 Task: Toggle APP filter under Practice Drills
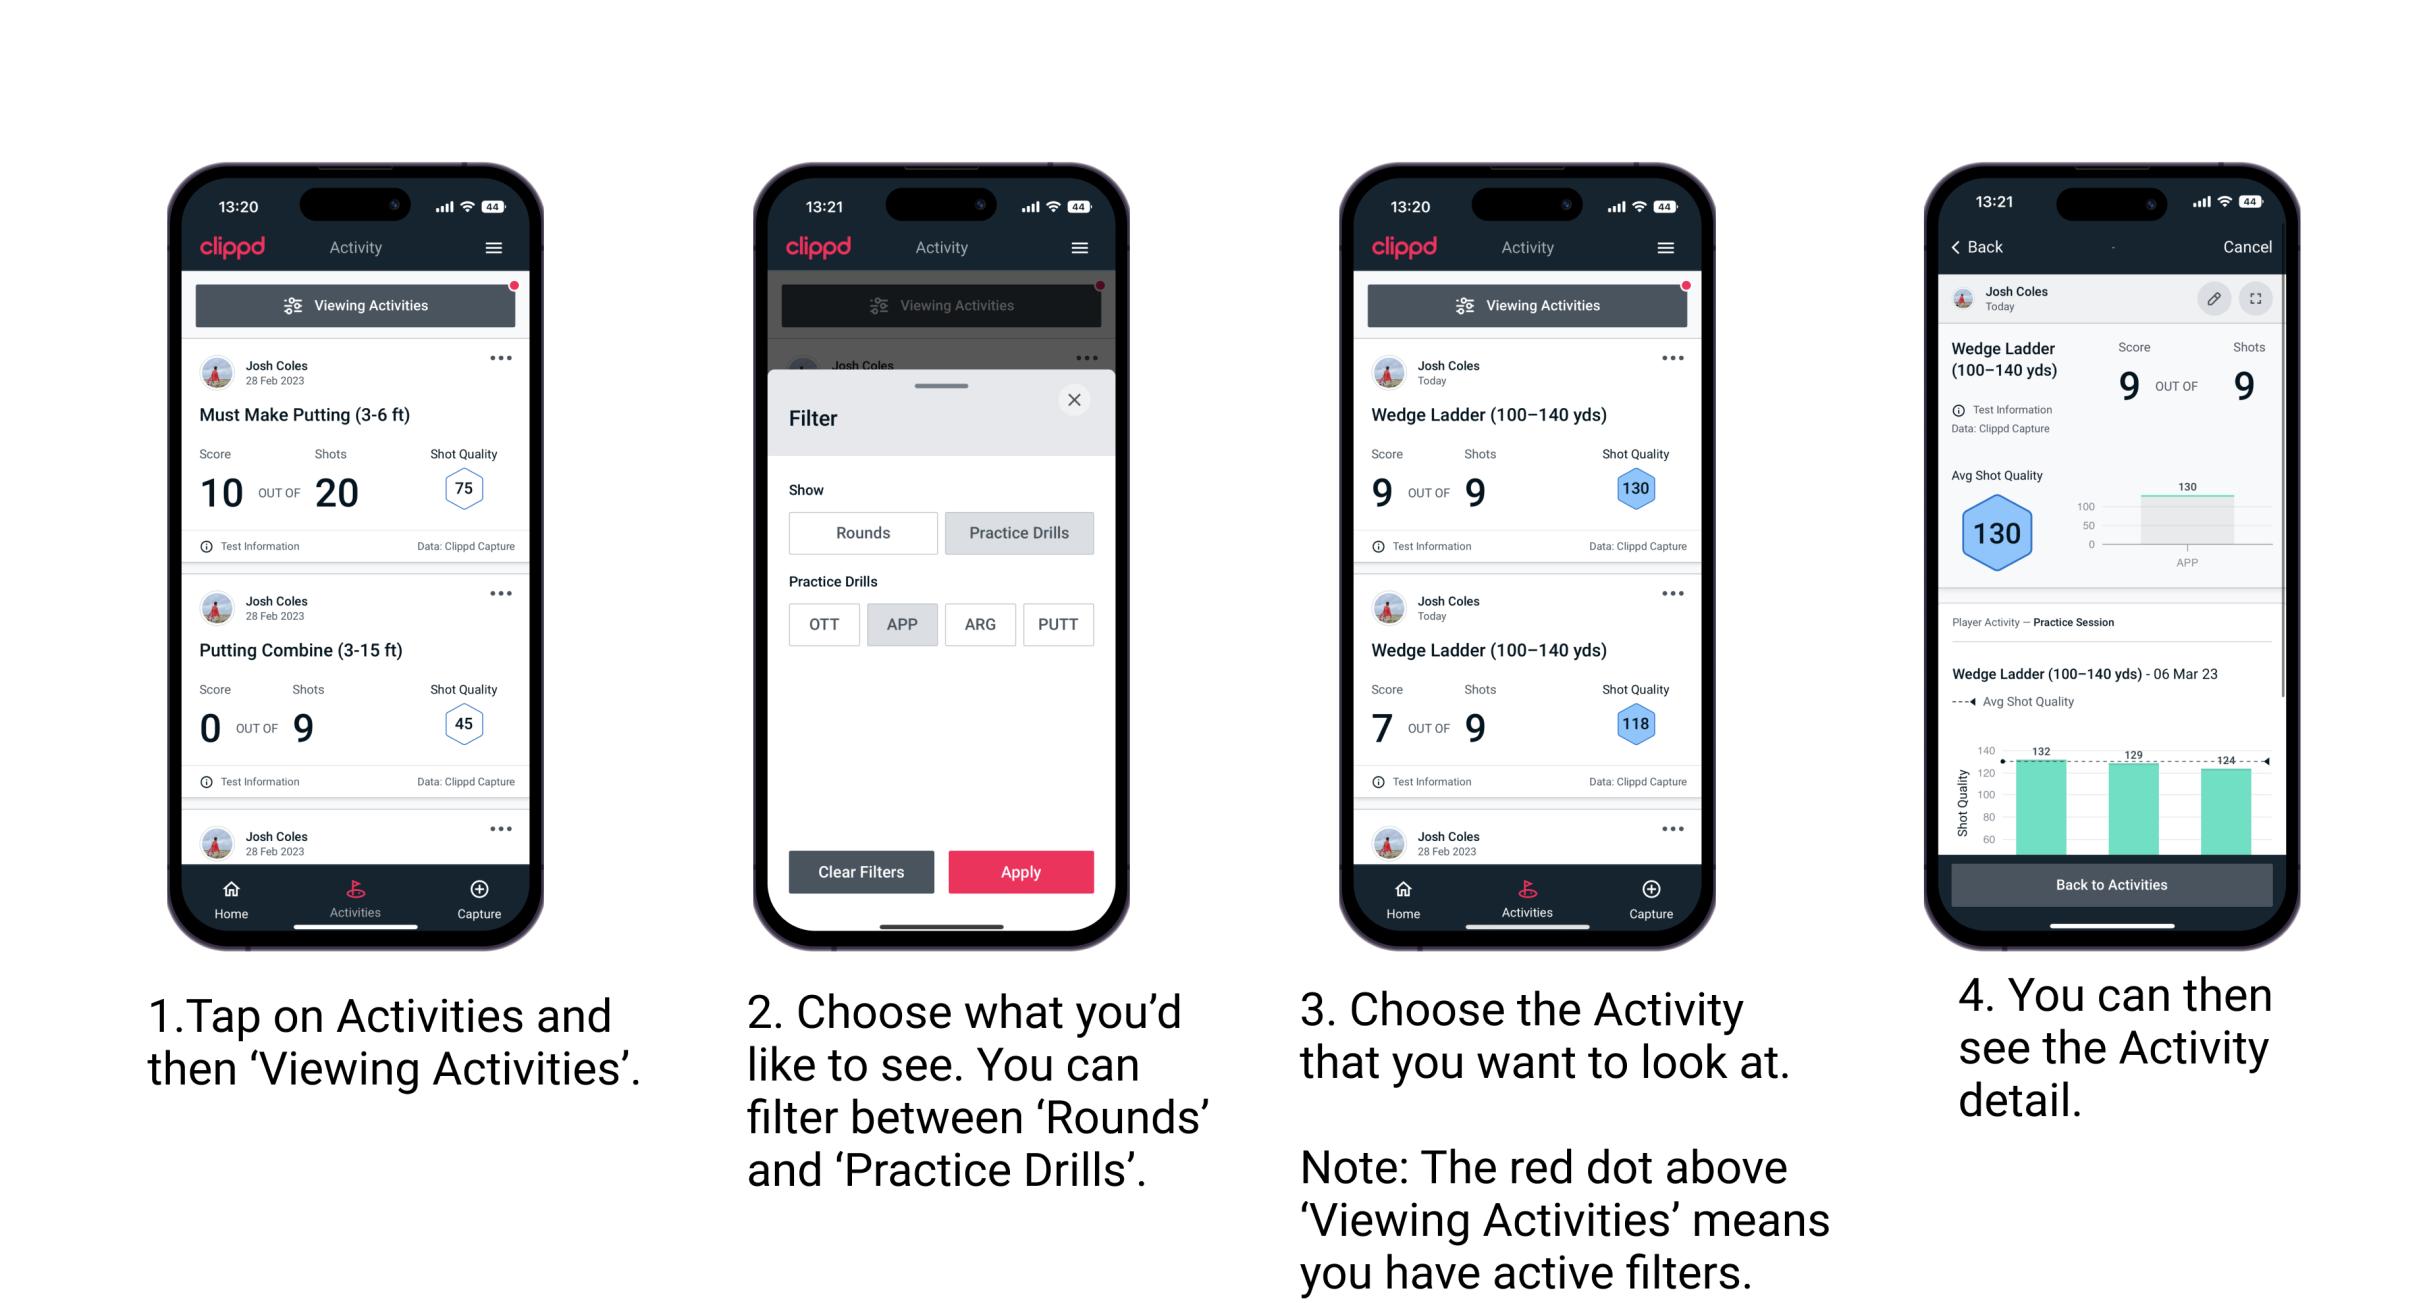[902, 624]
